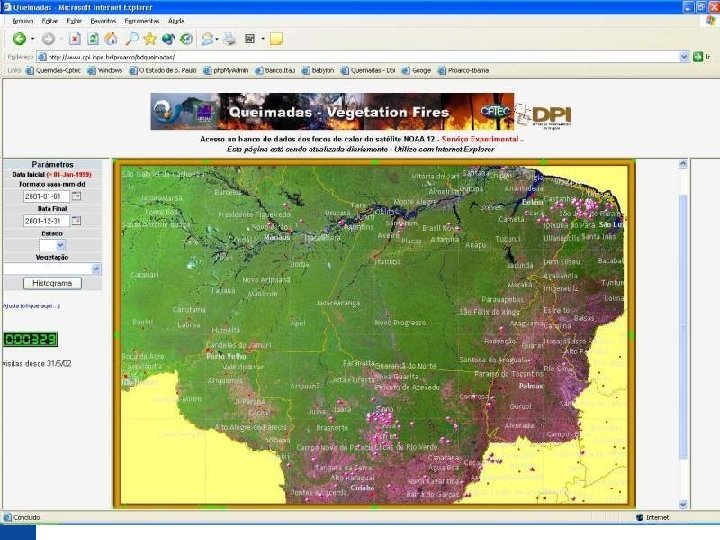The height and width of the screenshot is (540, 720).
Task: Open the Queimadas-Cptec links bar shortcut
Action: pyautogui.click(x=53, y=71)
